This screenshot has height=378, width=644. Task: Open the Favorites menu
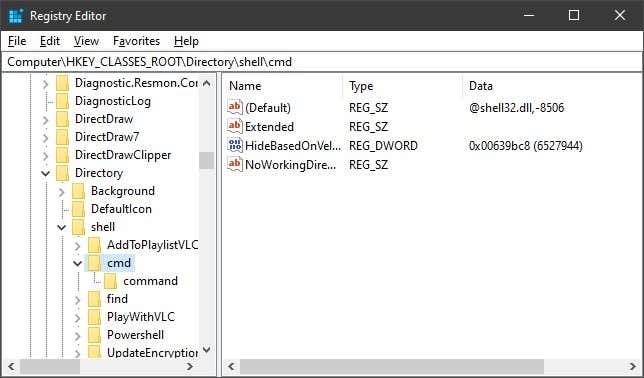[x=136, y=41]
